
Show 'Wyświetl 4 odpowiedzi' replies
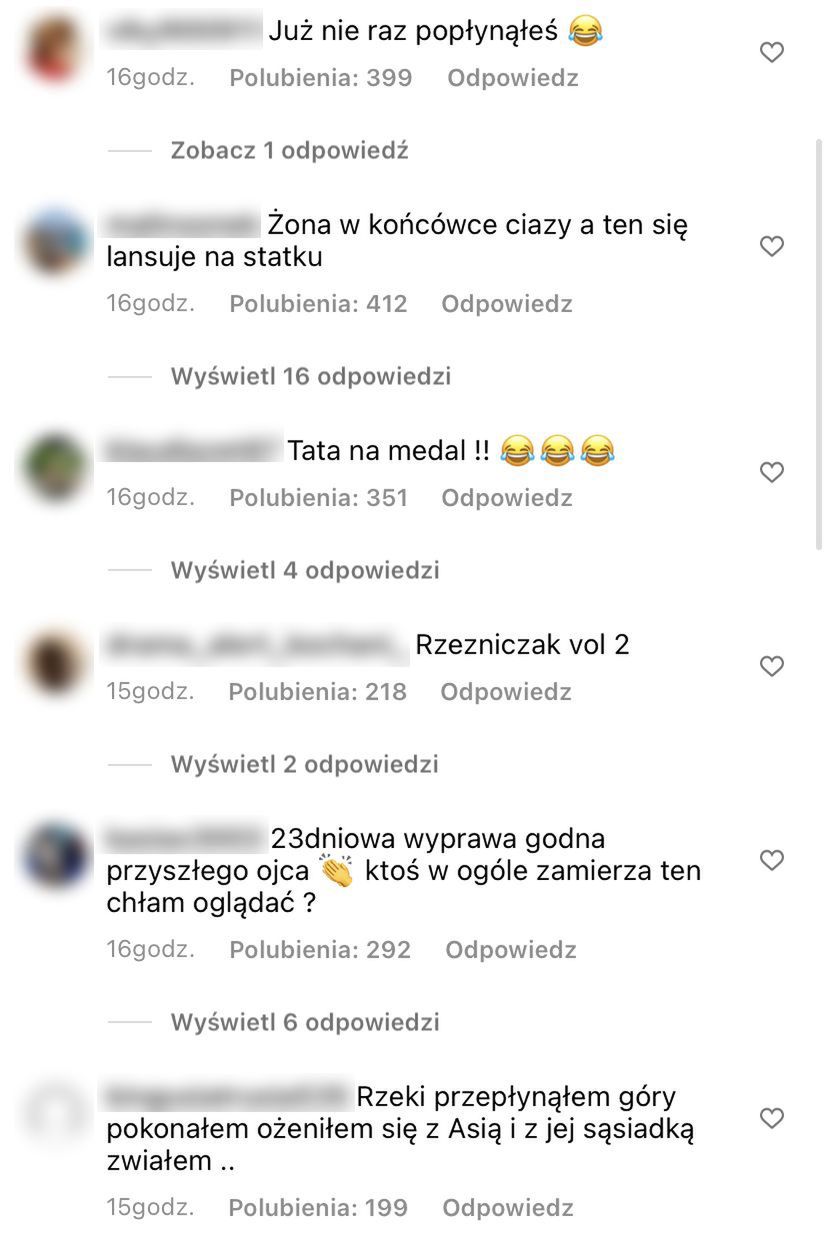[305, 571]
